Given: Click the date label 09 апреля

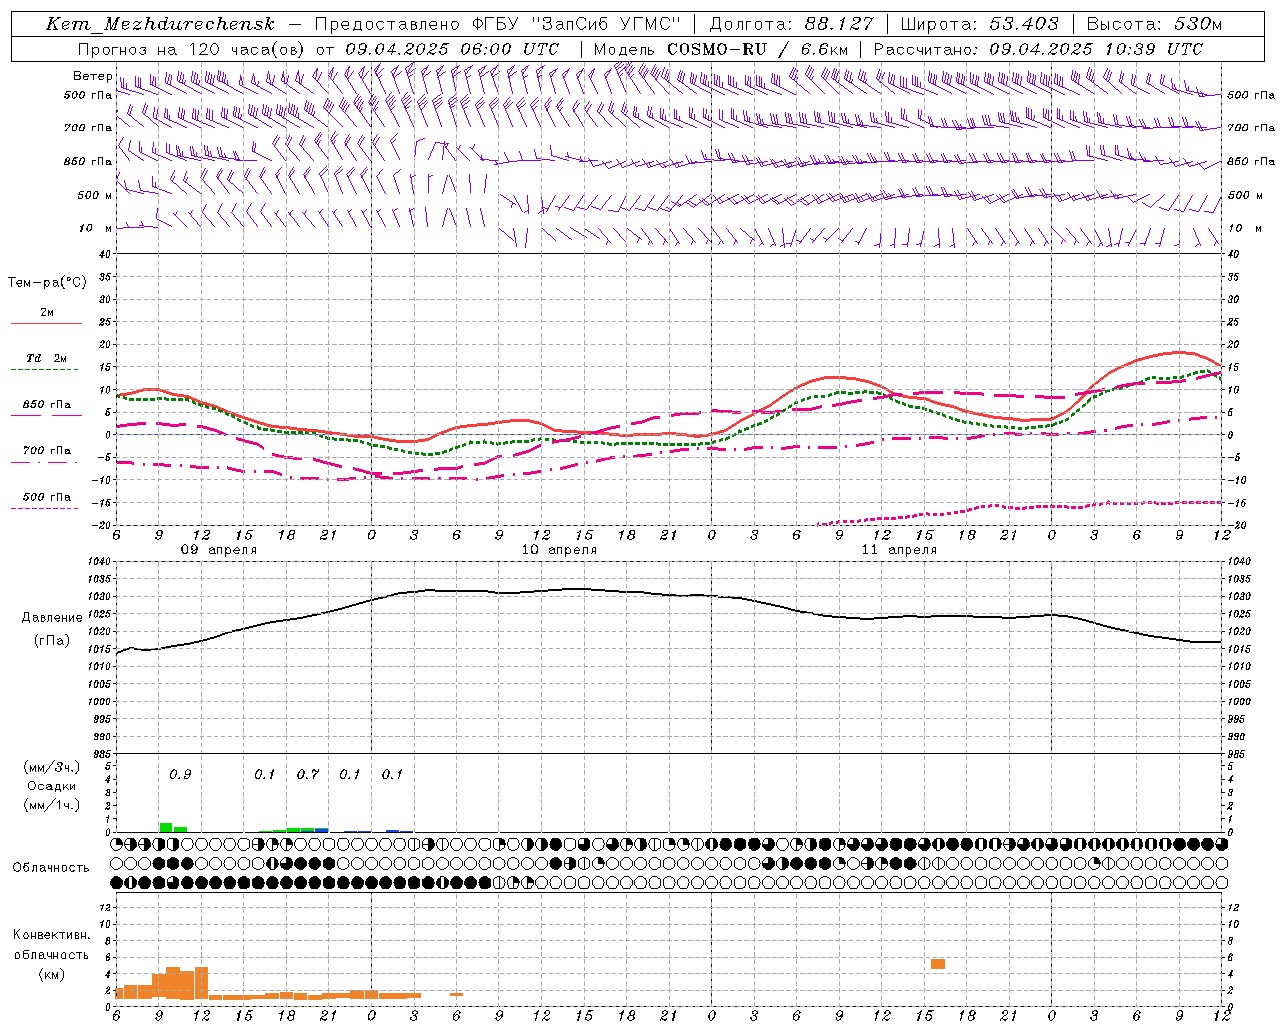Looking at the screenshot, I should (218, 550).
